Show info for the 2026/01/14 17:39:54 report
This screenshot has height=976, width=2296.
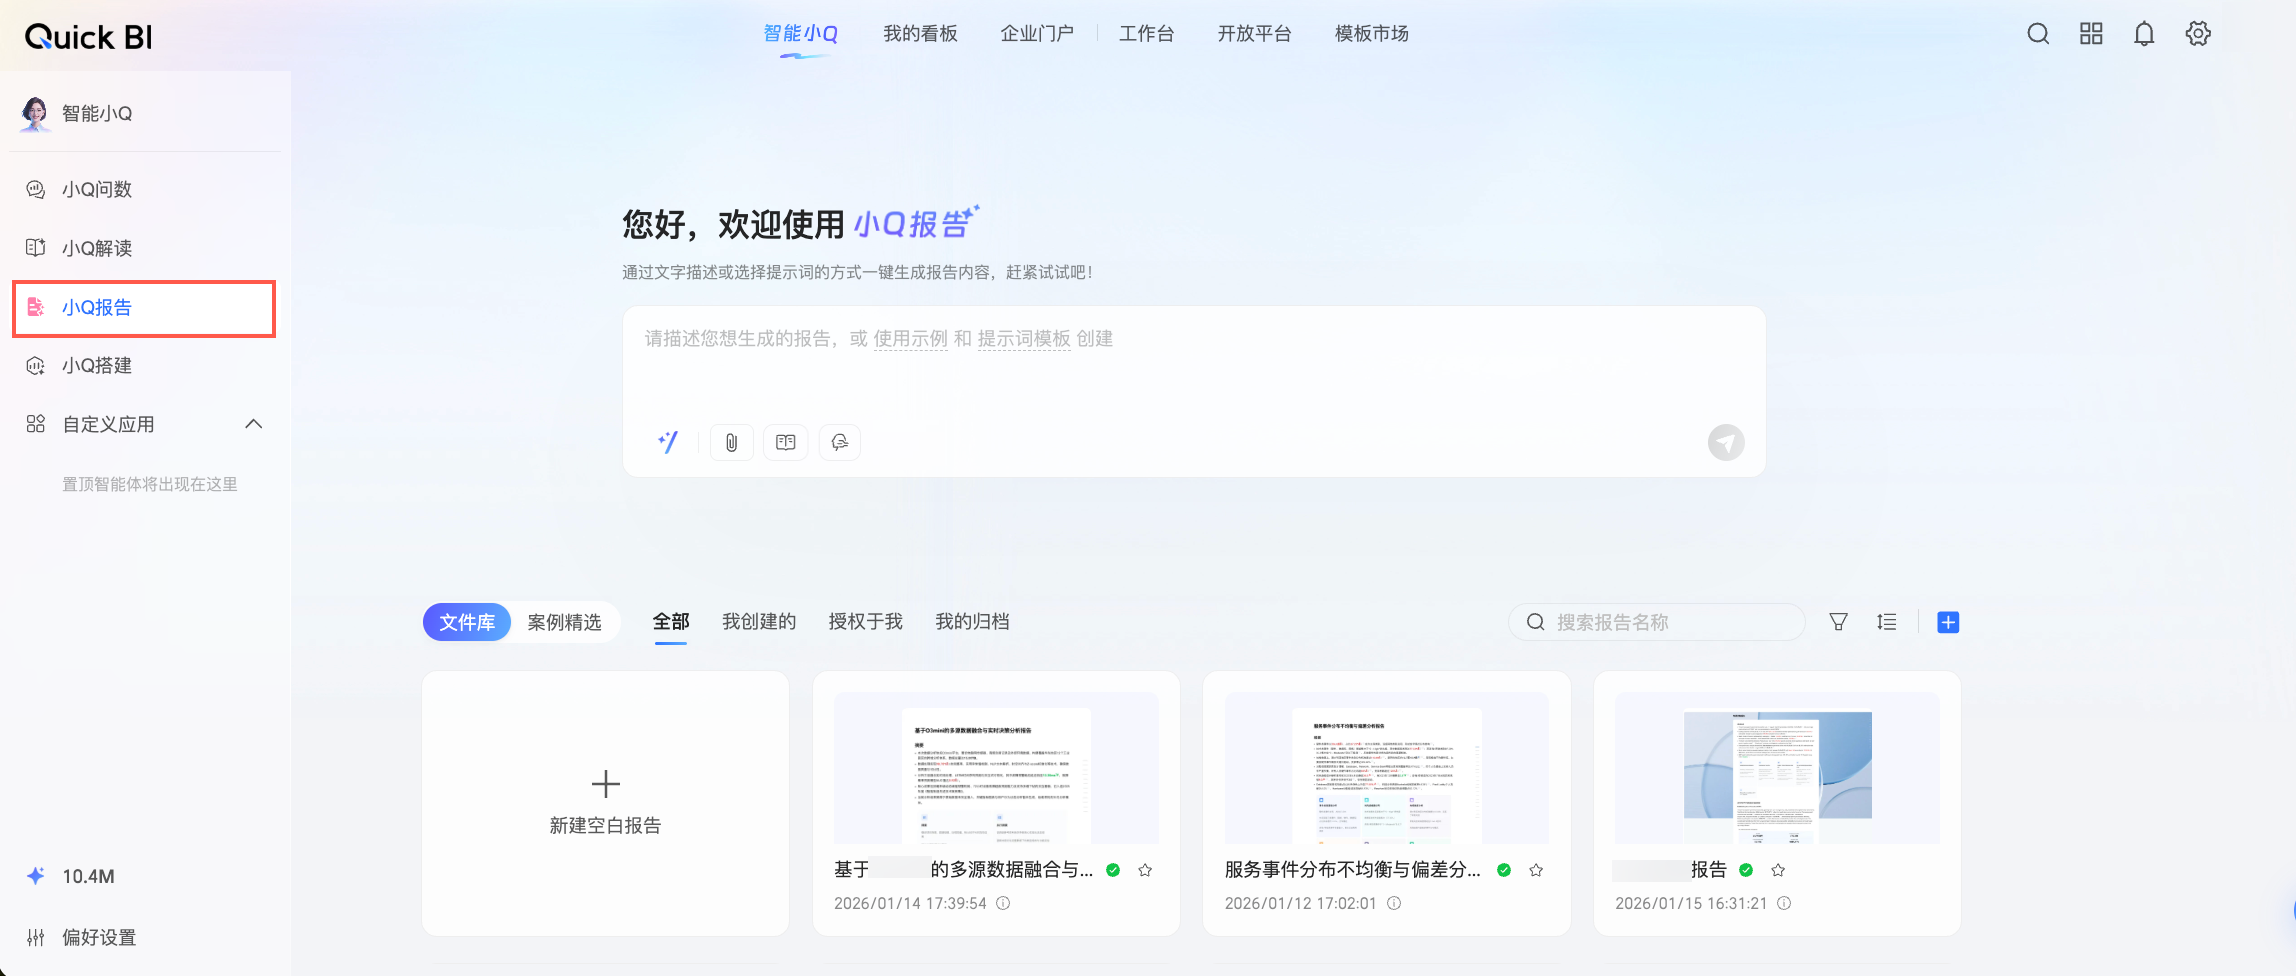[1003, 903]
